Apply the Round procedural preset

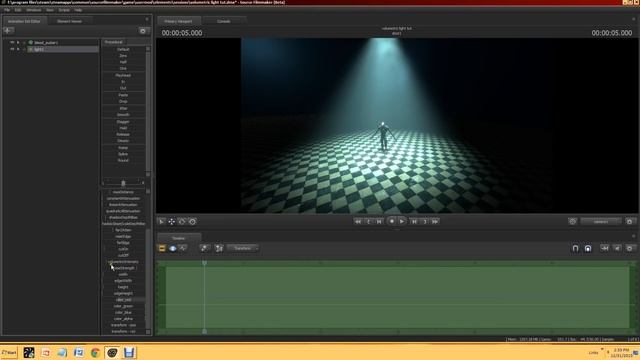coord(123,160)
